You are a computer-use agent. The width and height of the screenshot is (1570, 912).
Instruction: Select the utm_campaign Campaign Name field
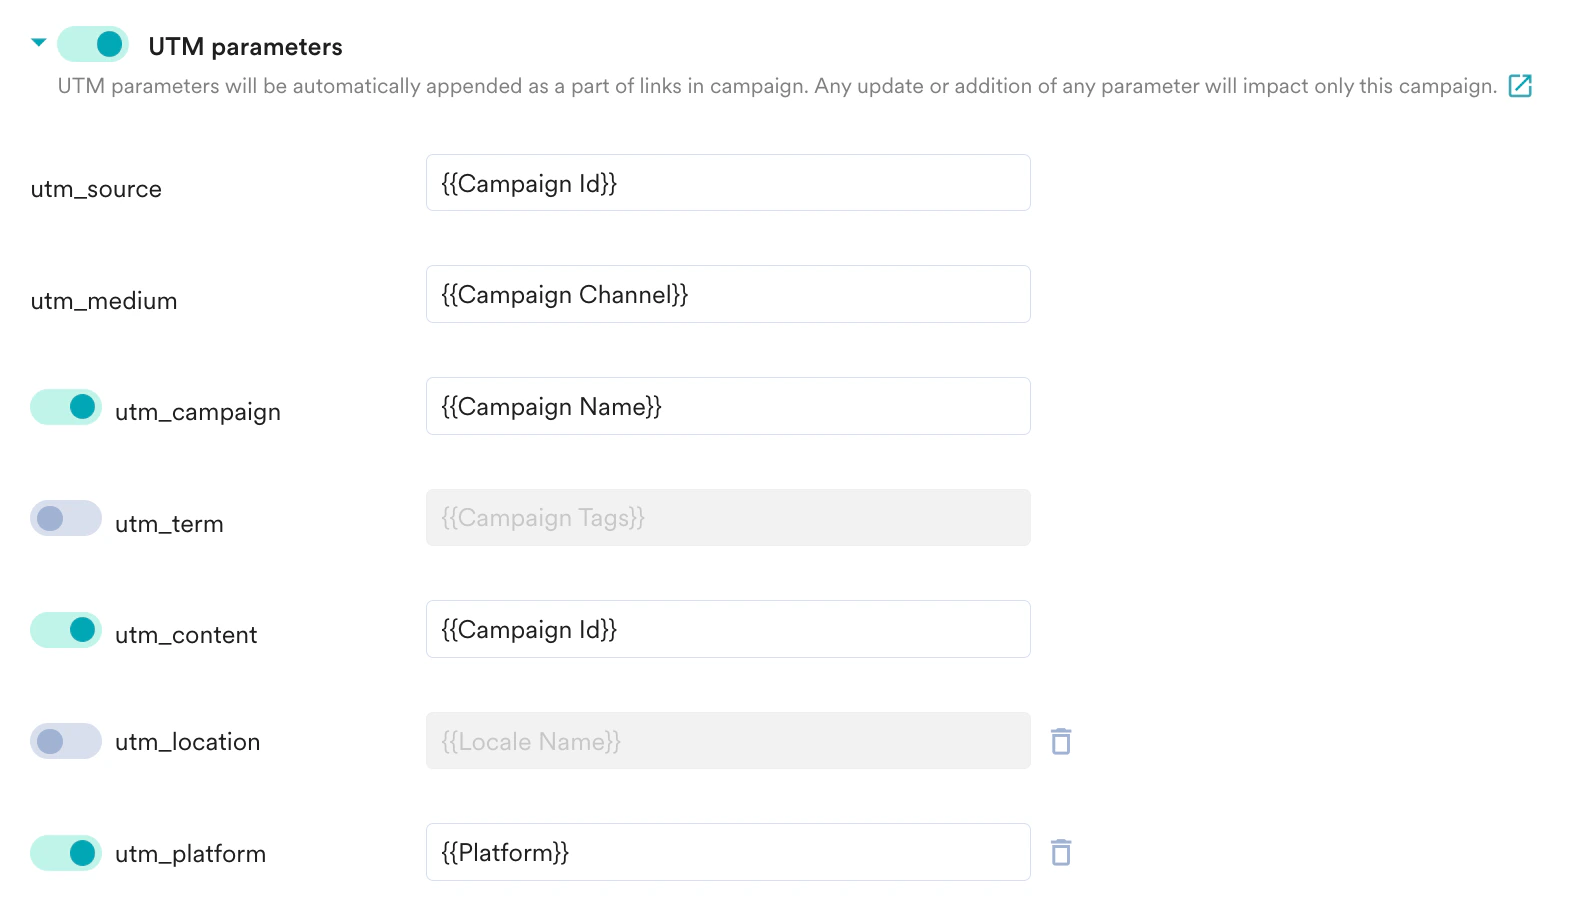tap(727, 406)
